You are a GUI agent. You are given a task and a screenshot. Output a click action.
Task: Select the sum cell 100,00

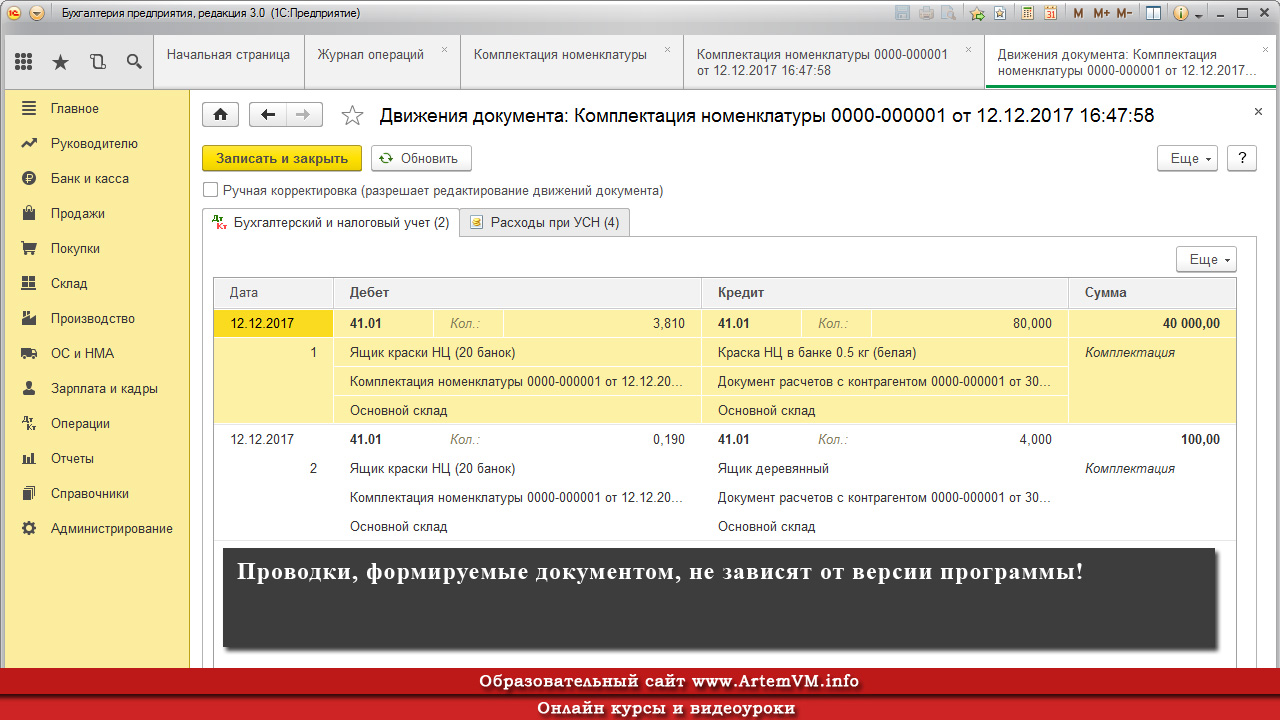1152,439
